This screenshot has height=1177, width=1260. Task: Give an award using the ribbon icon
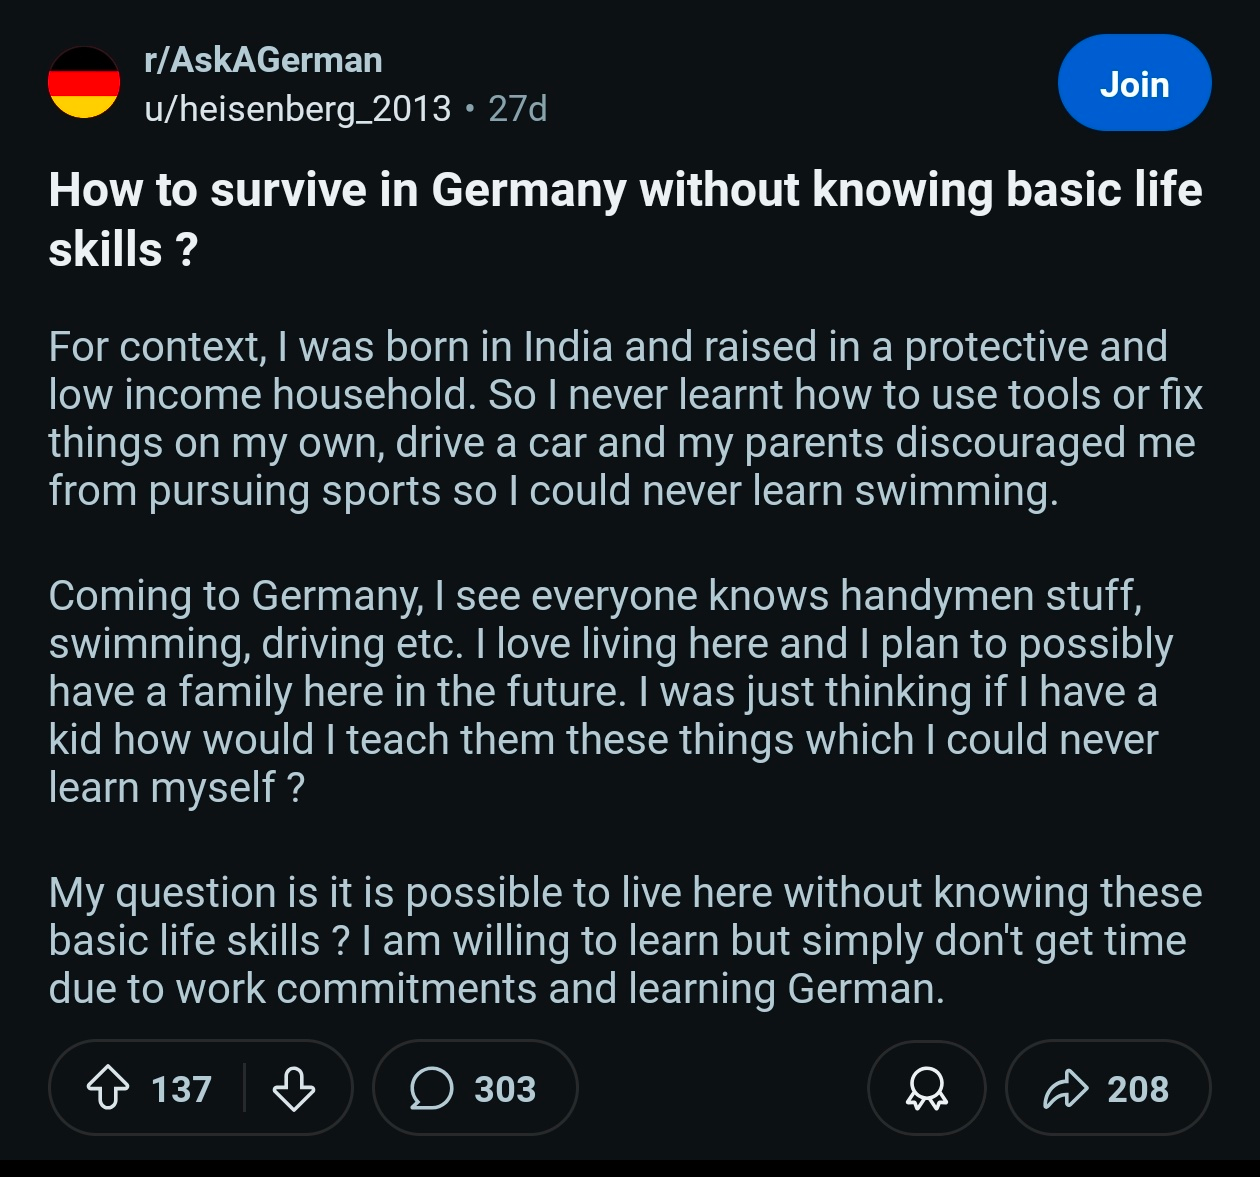coord(927,1088)
